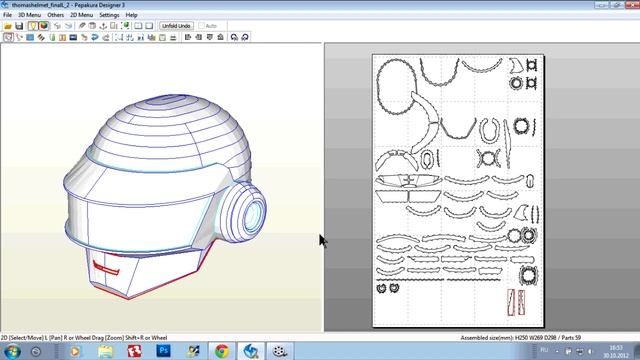Click the green cylinder tool icon
The image size is (640, 360).
pyautogui.click(x=52, y=37)
